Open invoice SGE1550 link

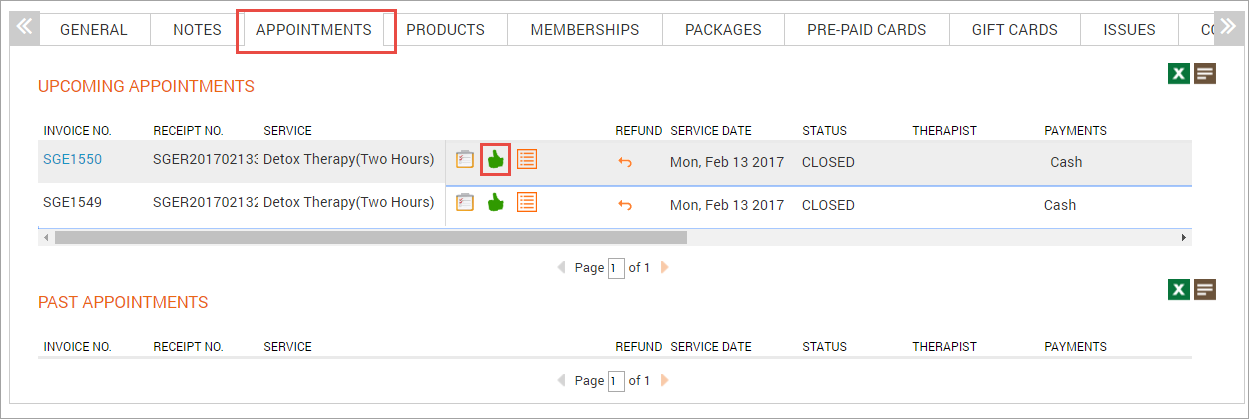[72, 159]
